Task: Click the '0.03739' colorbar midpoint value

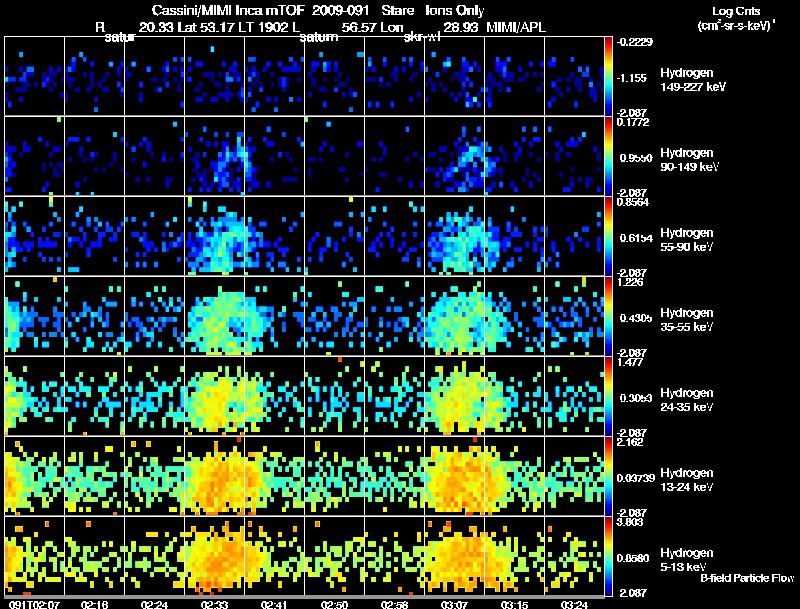Action: tap(635, 478)
